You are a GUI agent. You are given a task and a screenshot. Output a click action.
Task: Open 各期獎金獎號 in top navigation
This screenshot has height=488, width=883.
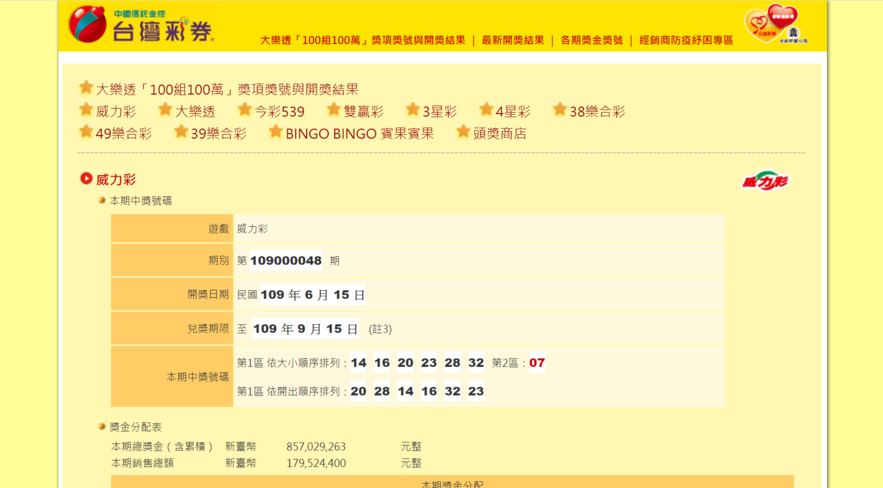591,40
